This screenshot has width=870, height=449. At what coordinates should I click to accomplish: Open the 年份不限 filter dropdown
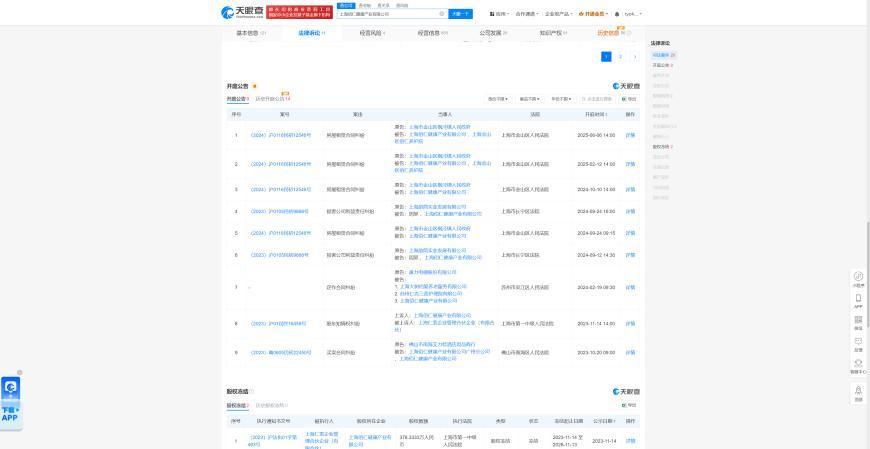pyautogui.click(x=561, y=99)
